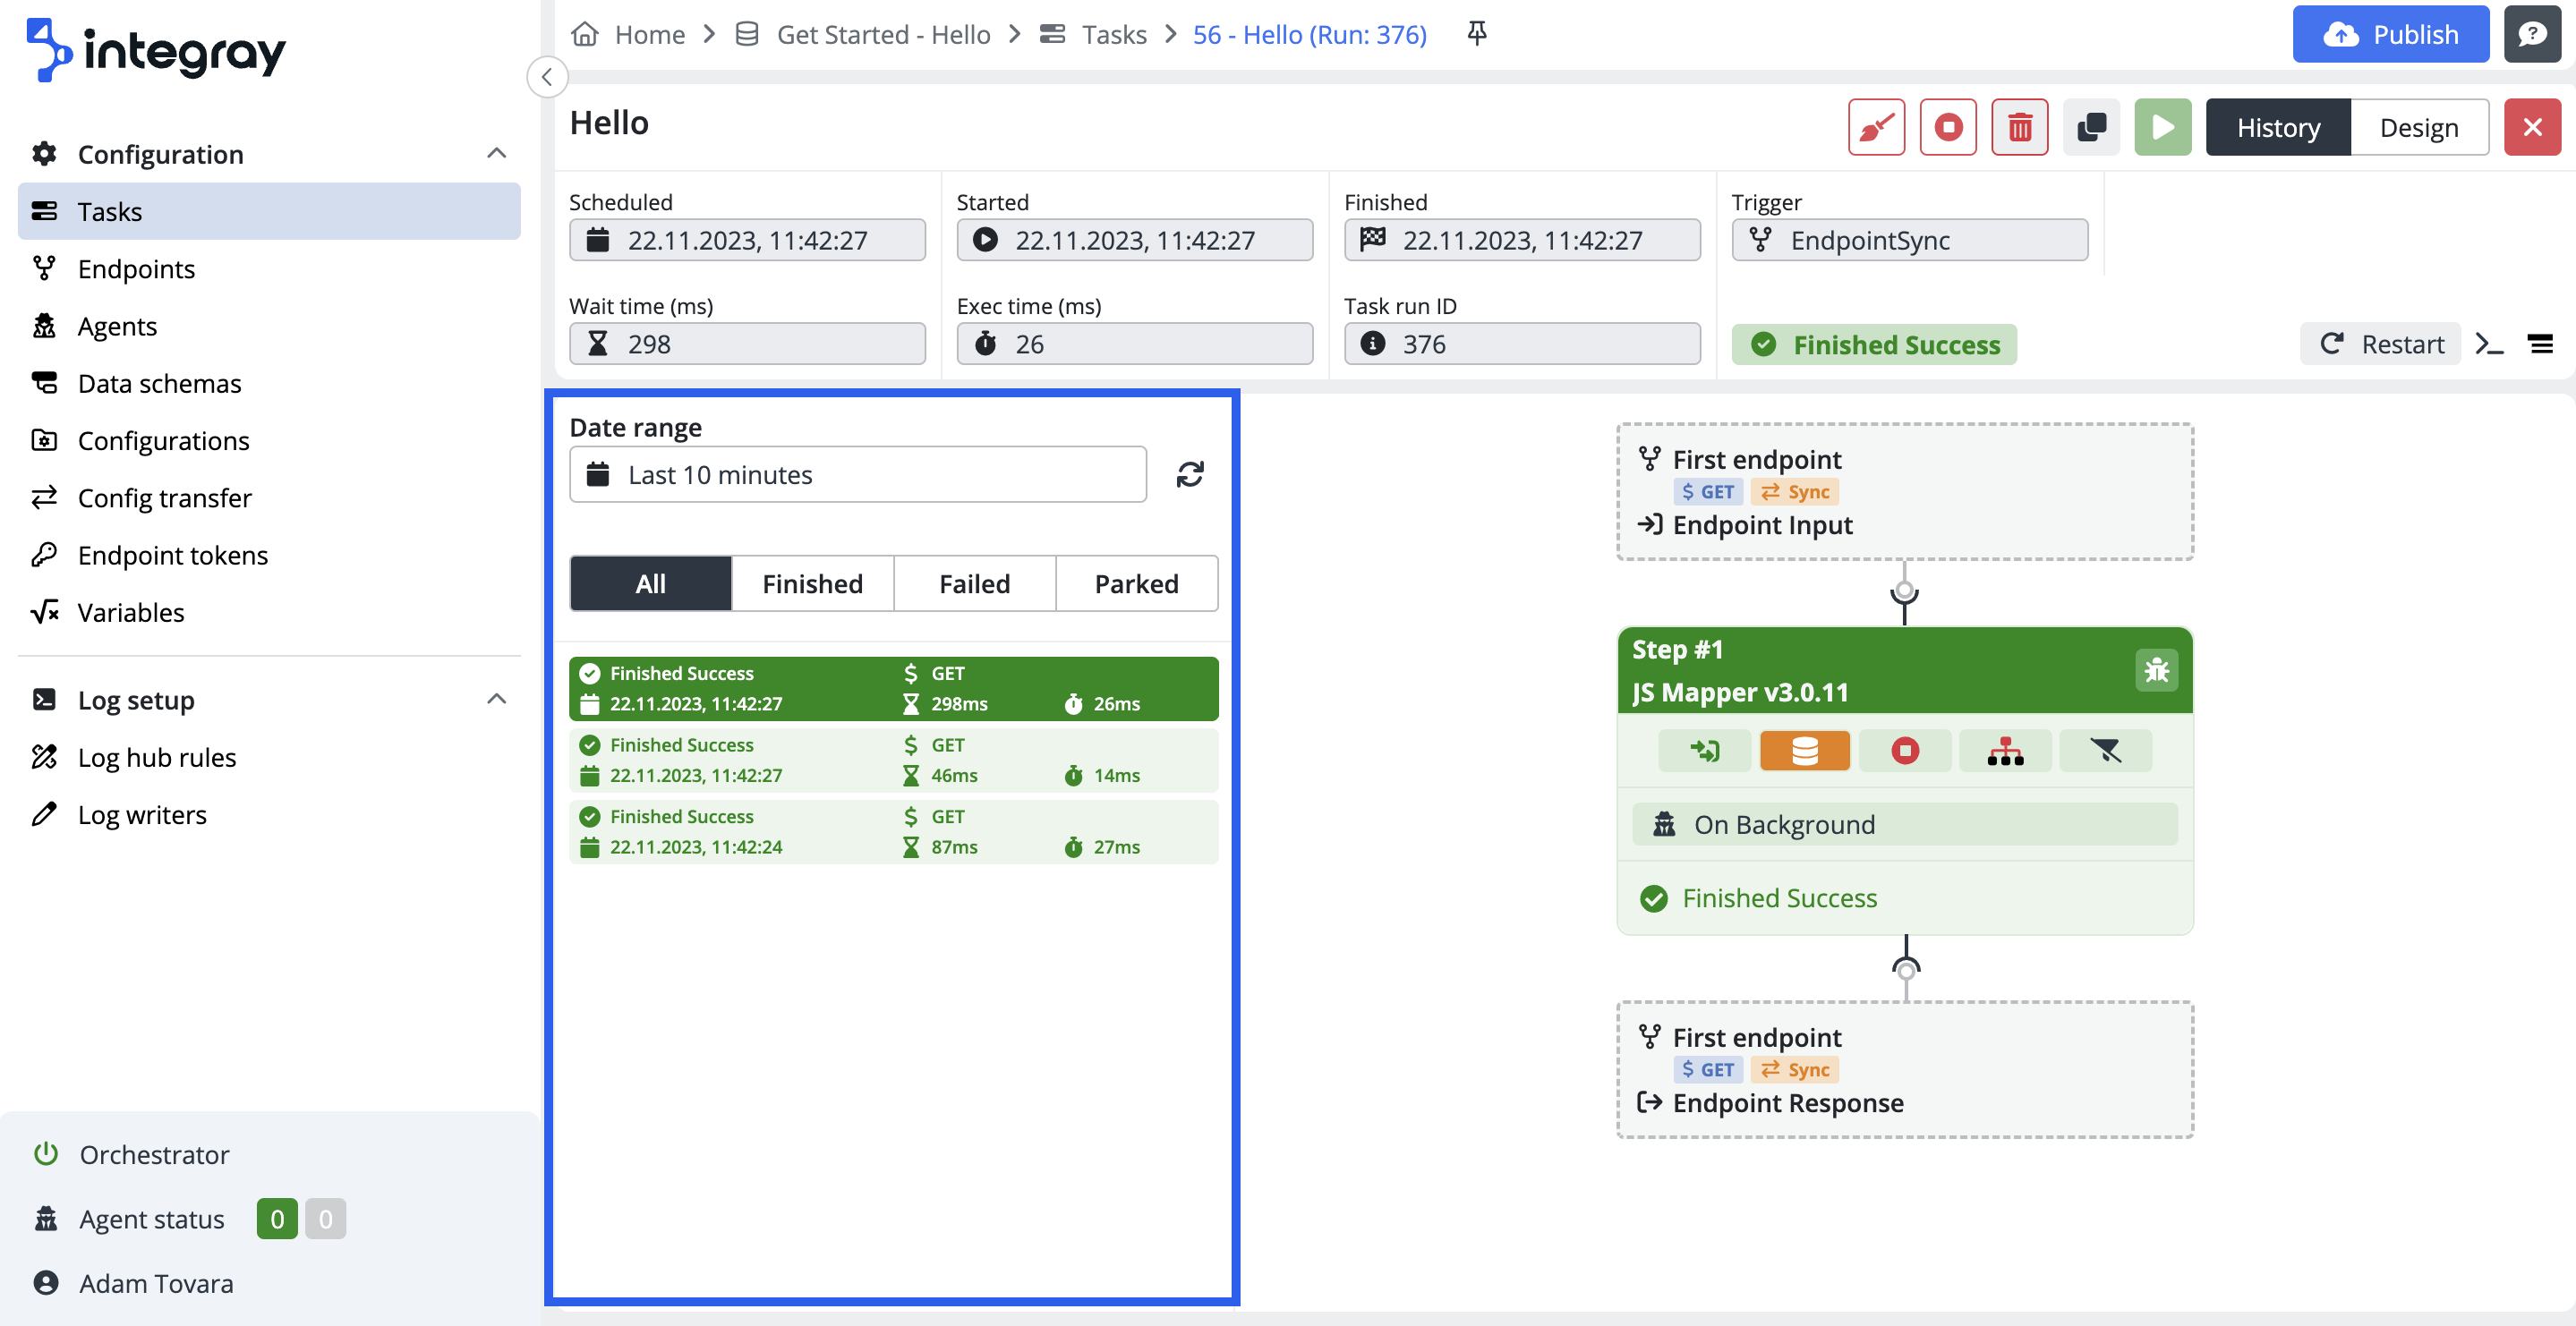Pin the current page breadcrumb
The image size is (2576, 1326).
[x=1476, y=34]
